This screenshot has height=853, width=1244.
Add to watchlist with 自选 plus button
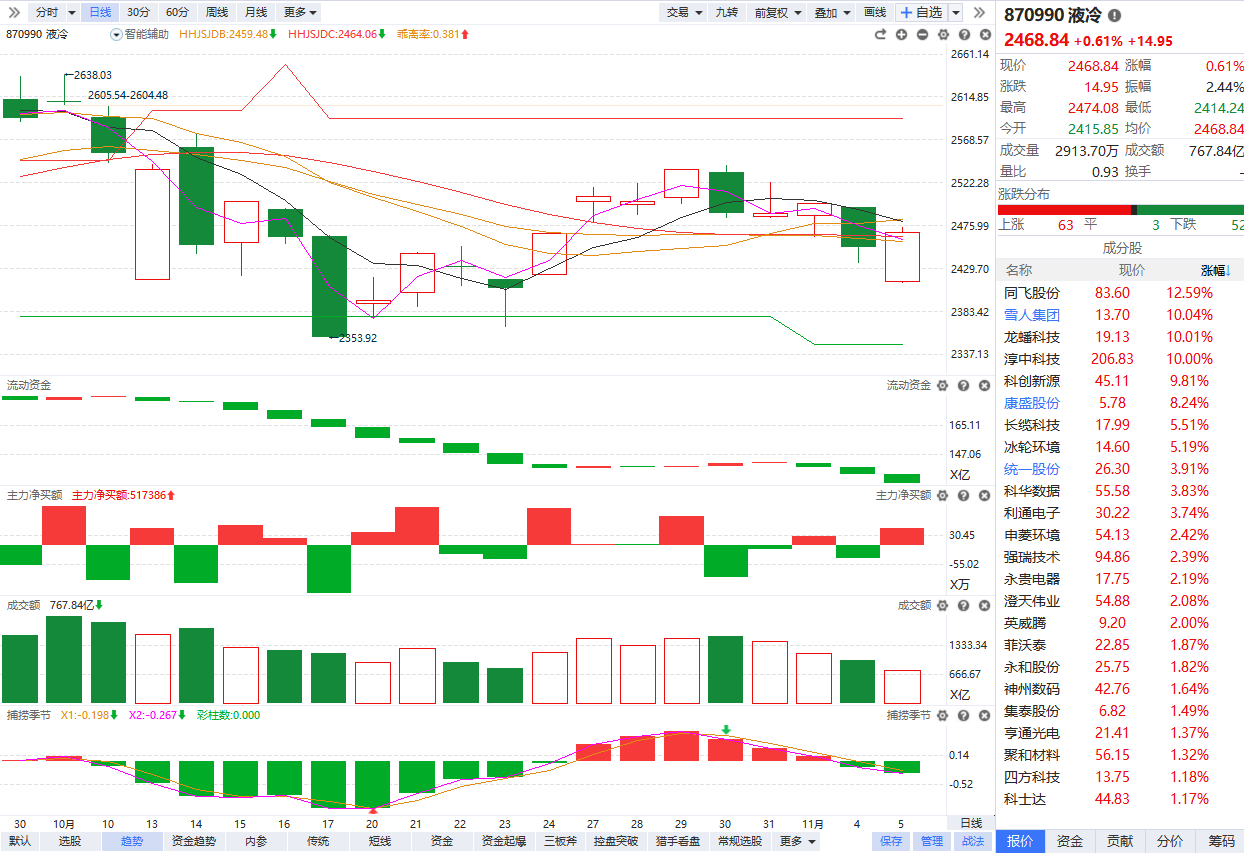920,12
